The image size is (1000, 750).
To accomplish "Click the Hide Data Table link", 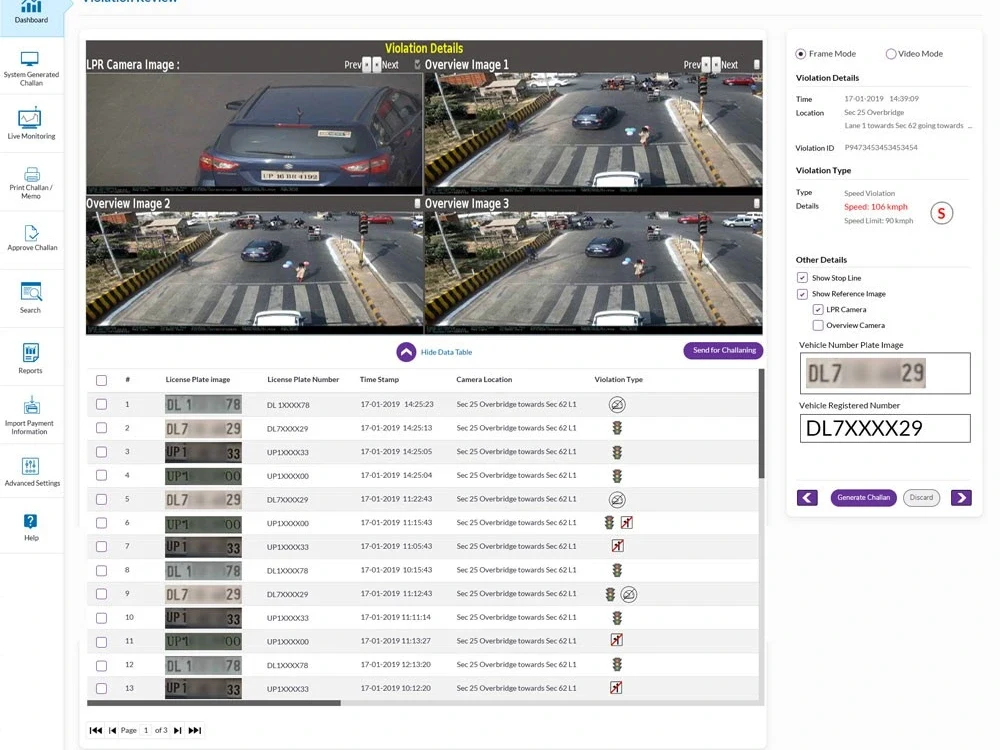I will coord(446,352).
